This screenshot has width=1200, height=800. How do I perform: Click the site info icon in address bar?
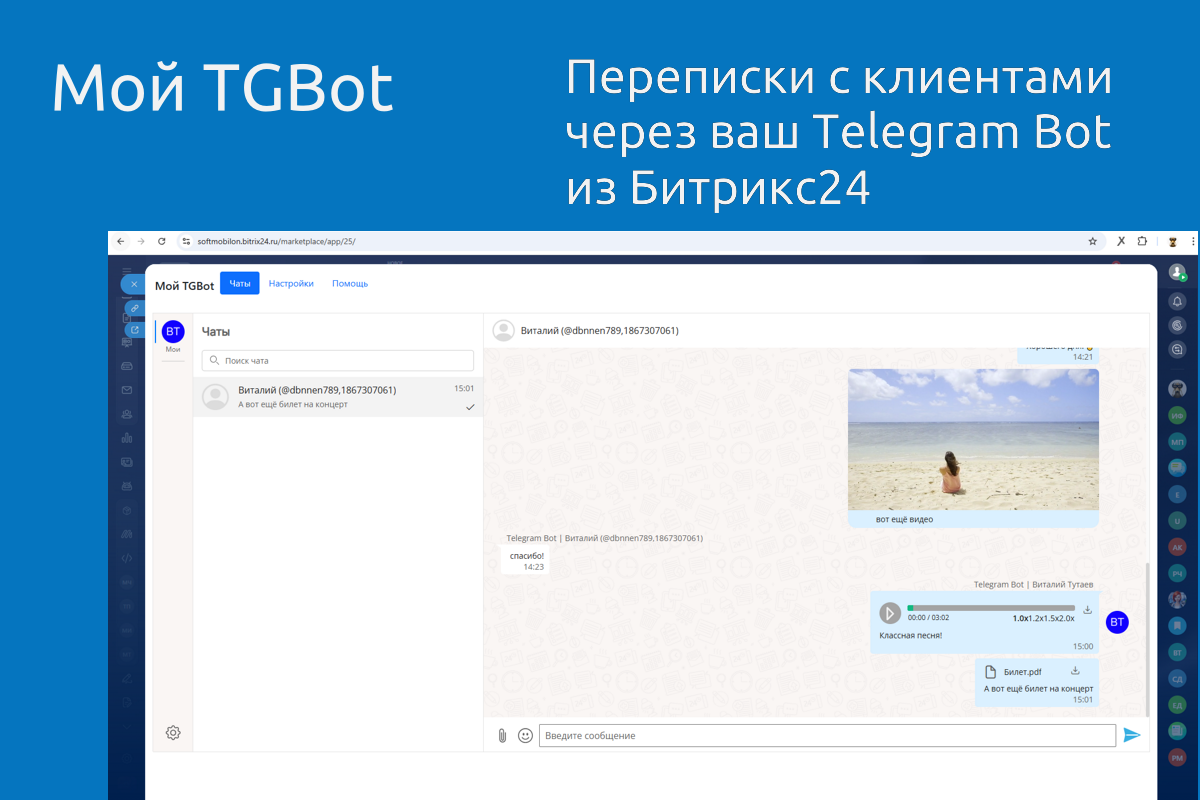[185, 241]
